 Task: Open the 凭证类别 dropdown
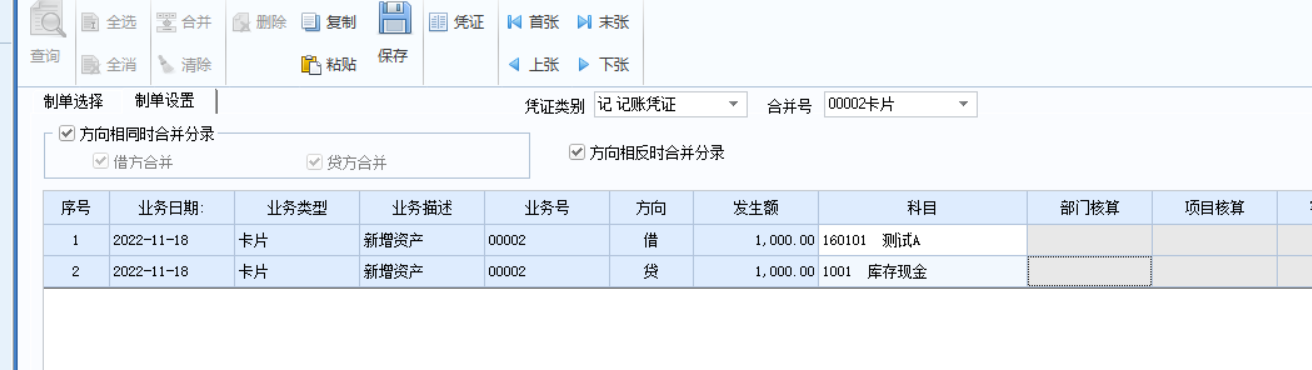734,104
